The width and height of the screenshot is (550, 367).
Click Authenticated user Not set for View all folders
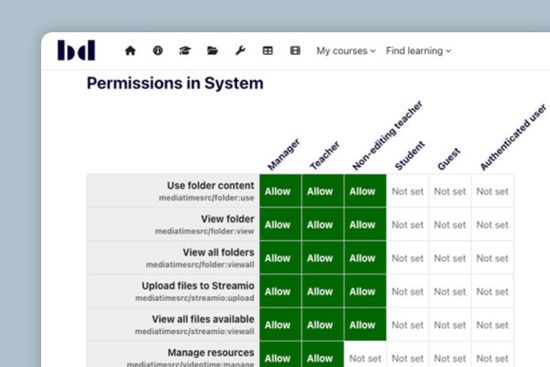click(492, 258)
